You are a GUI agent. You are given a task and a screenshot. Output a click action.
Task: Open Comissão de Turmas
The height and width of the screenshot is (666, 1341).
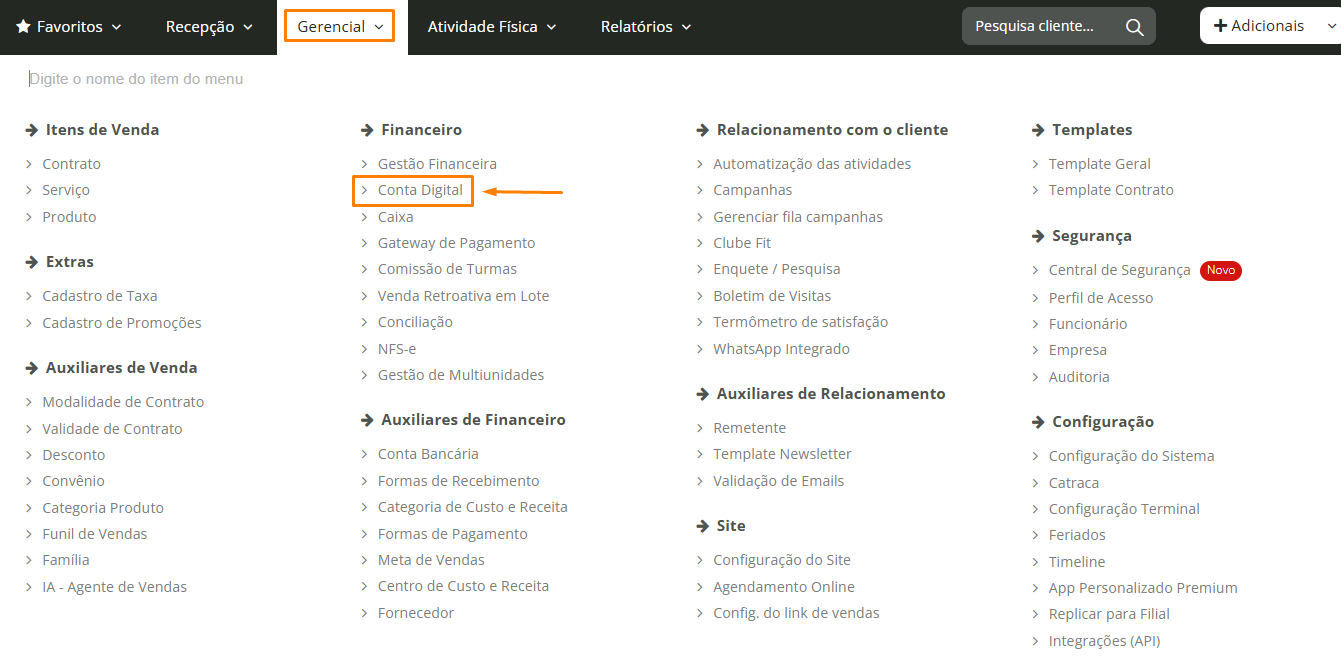(447, 269)
